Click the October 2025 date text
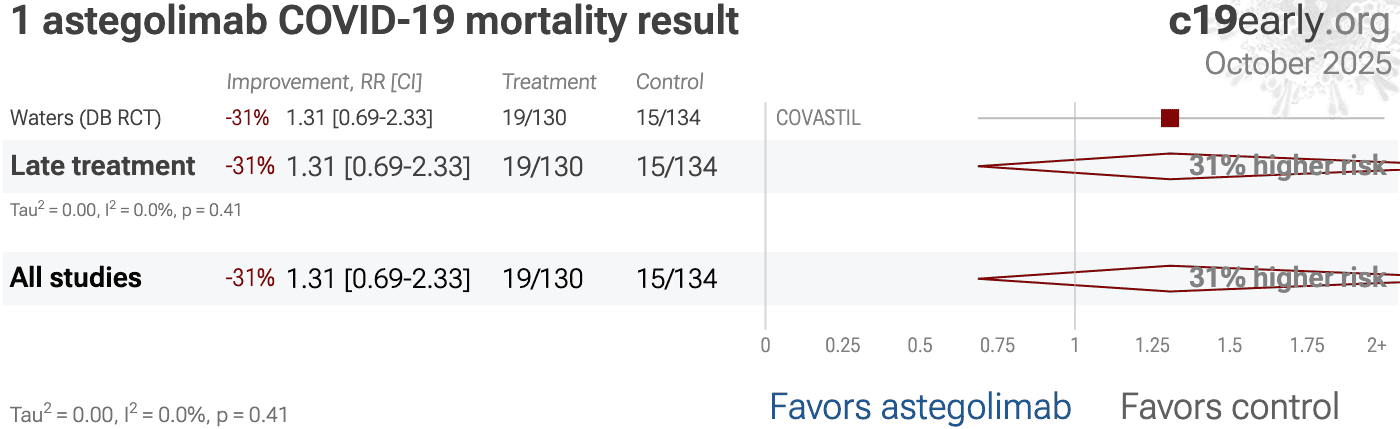The height and width of the screenshot is (429, 1400). pos(1298,63)
